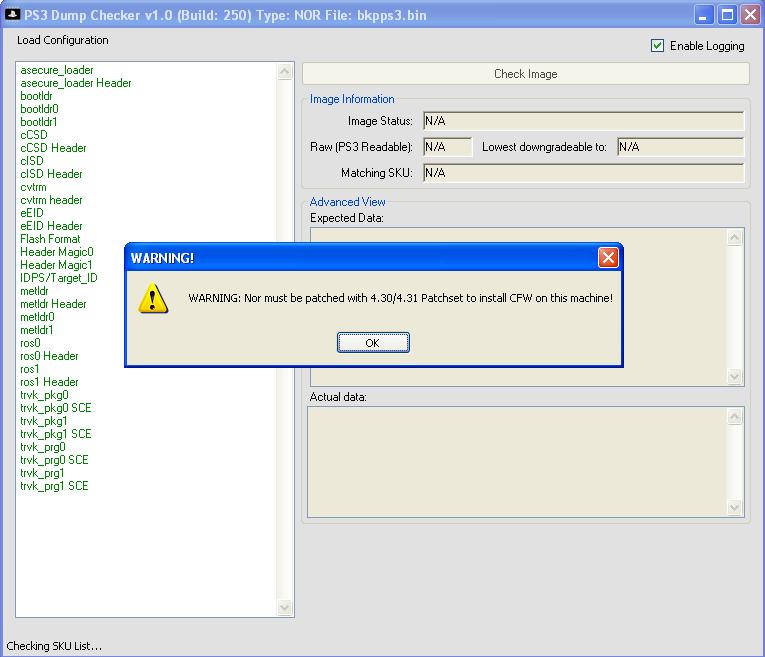Select the ros0 entry

[30, 343]
